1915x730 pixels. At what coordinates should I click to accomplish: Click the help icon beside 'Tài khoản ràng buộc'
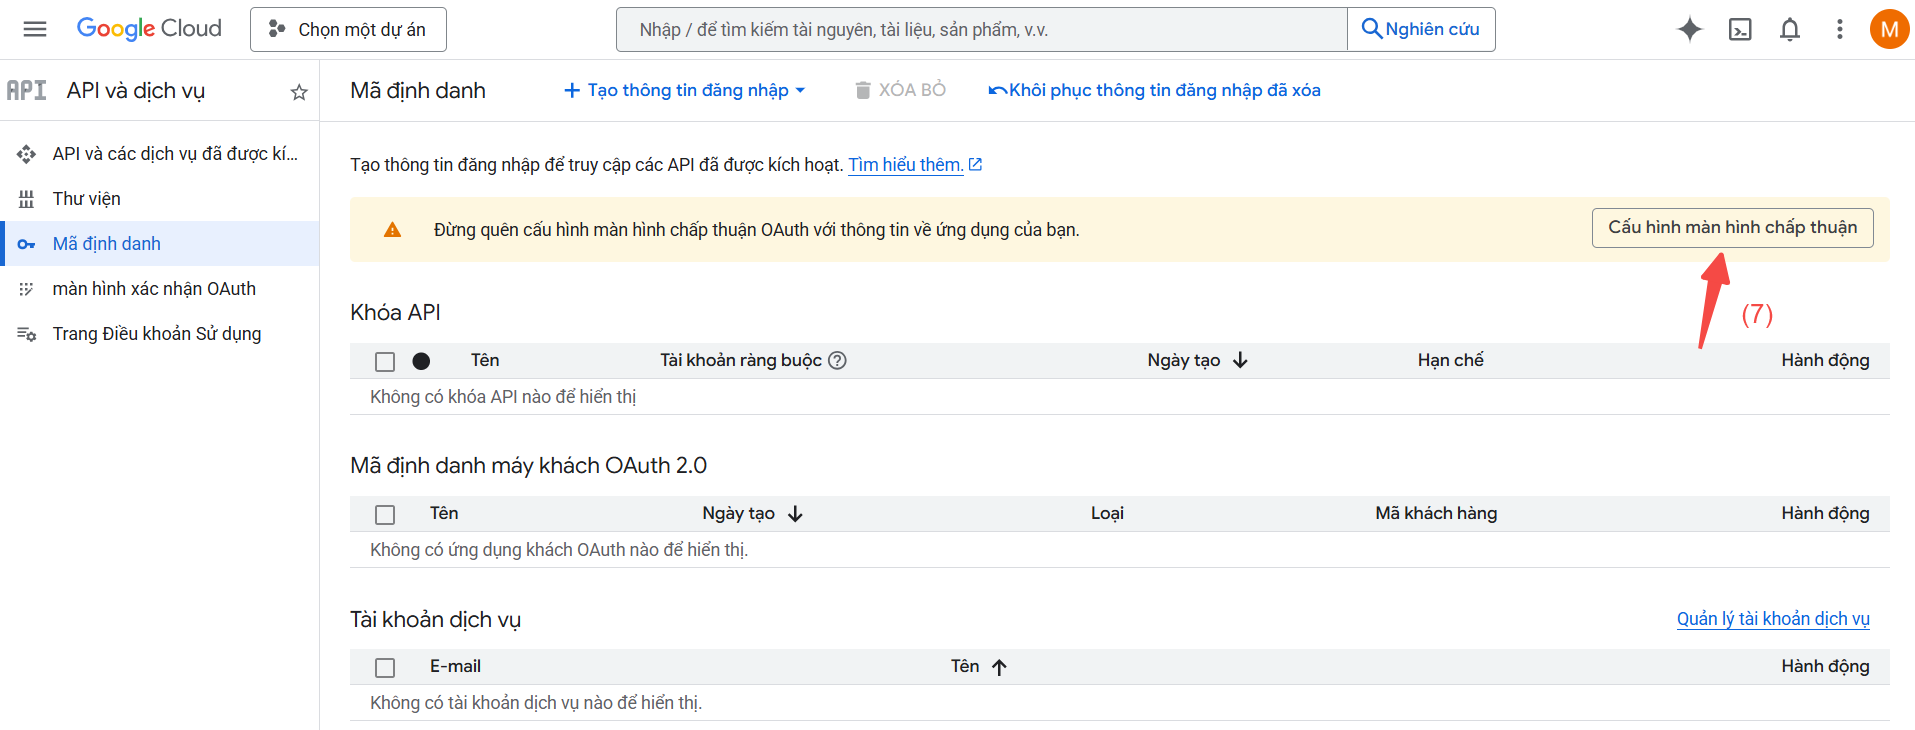pos(838,360)
